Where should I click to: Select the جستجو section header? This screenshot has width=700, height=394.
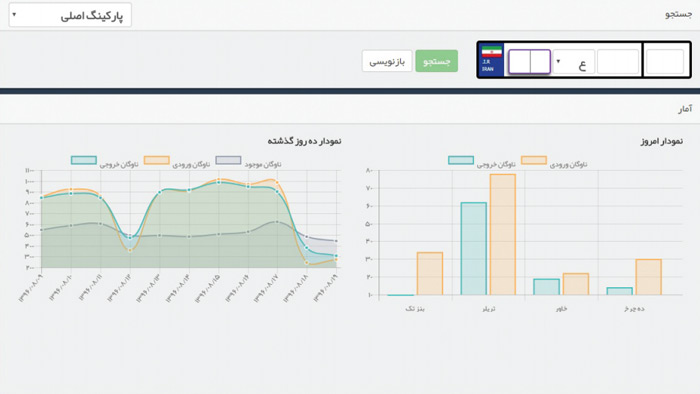[x=679, y=14]
